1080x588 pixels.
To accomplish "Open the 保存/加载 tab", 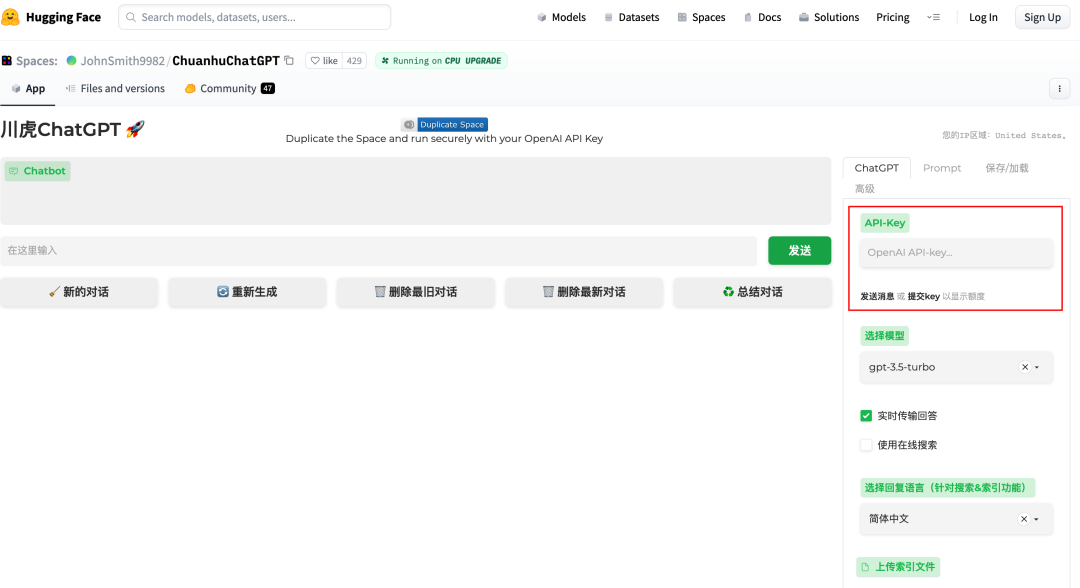I will [1007, 168].
